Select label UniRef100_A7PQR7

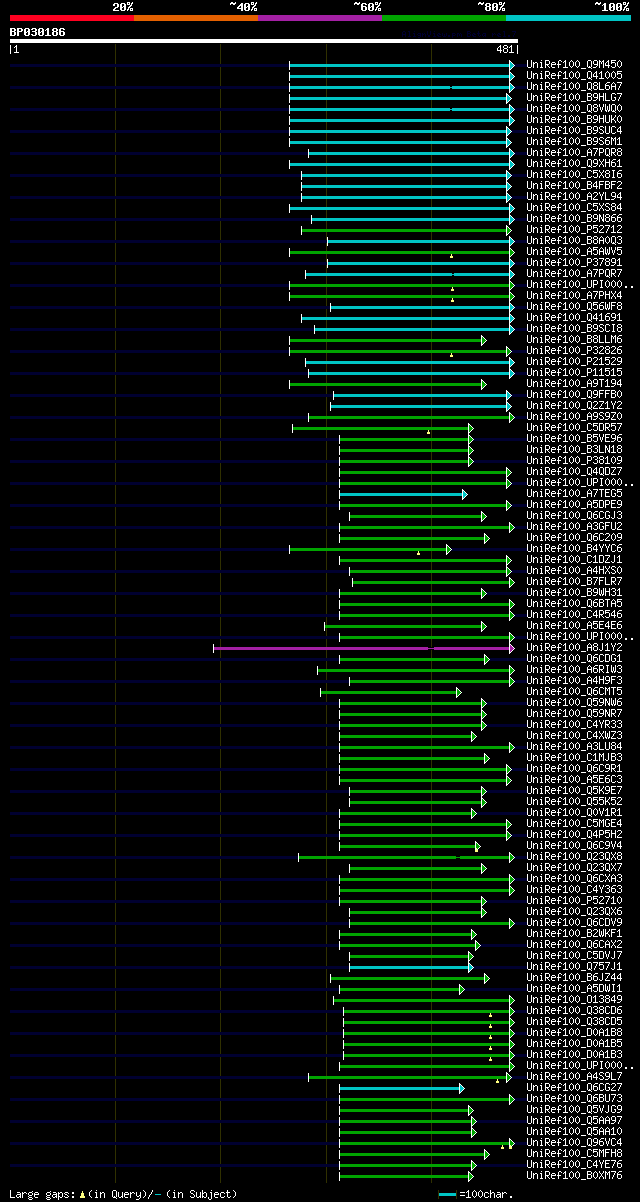574,273
